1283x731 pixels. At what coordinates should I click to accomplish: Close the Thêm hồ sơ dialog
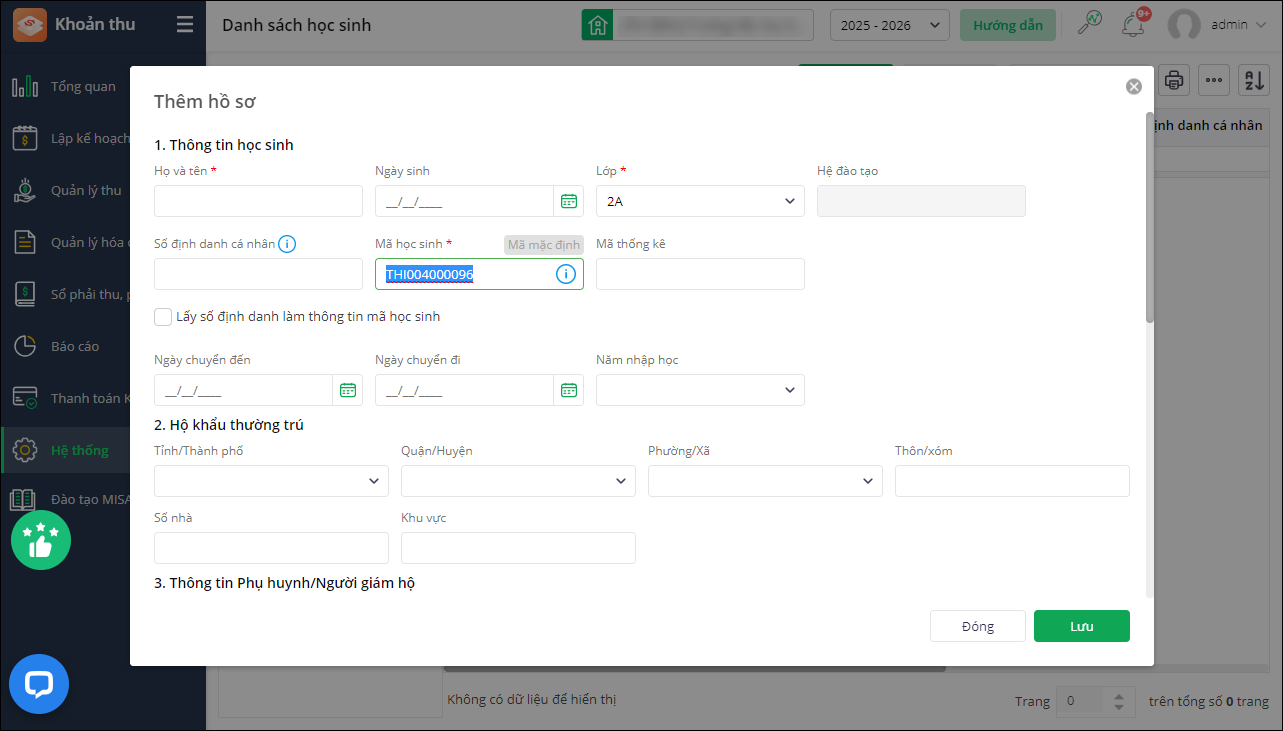pos(1134,86)
